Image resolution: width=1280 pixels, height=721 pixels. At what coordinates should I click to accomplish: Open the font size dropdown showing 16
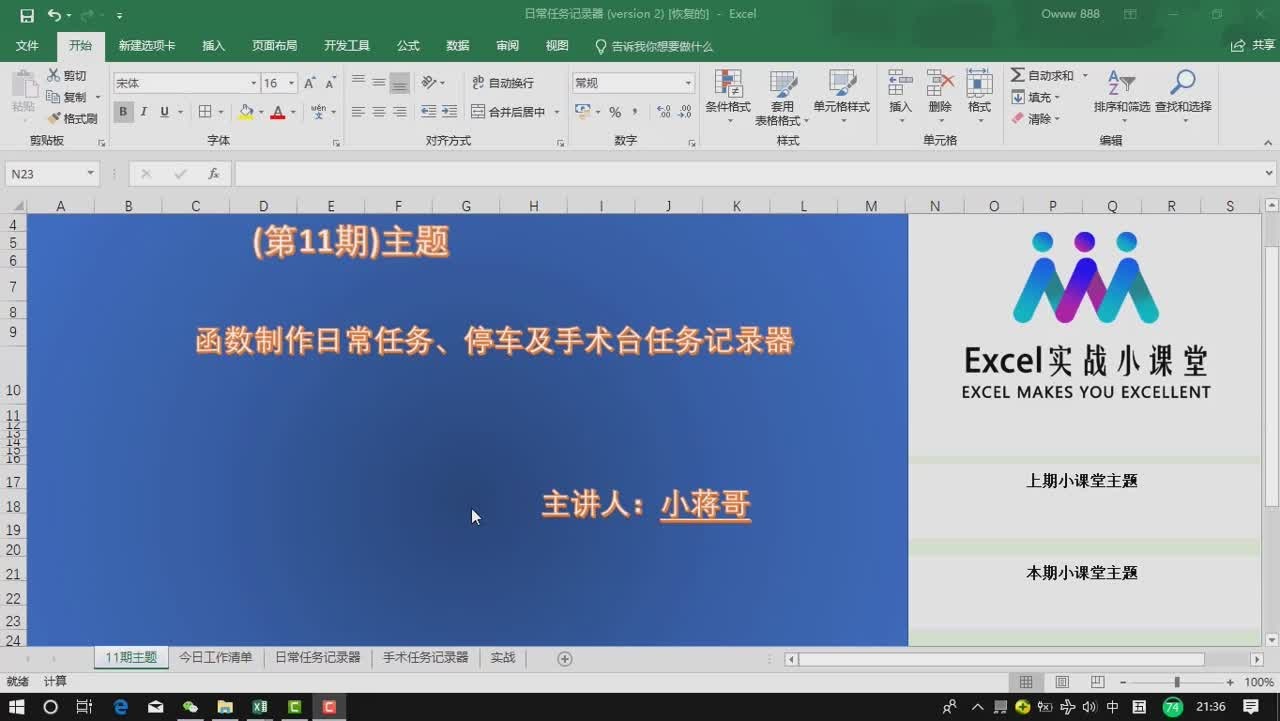pyautogui.click(x=291, y=83)
